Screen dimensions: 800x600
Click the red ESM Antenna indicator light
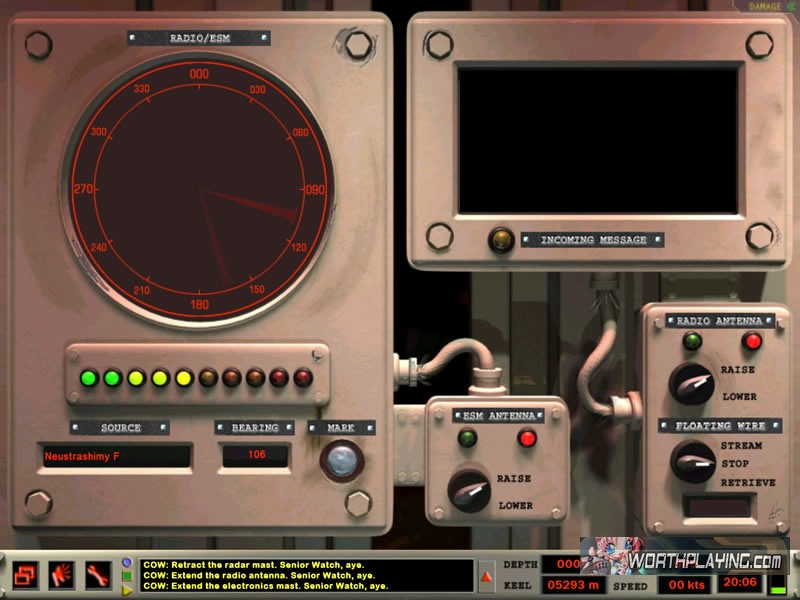tap(526, 438)
